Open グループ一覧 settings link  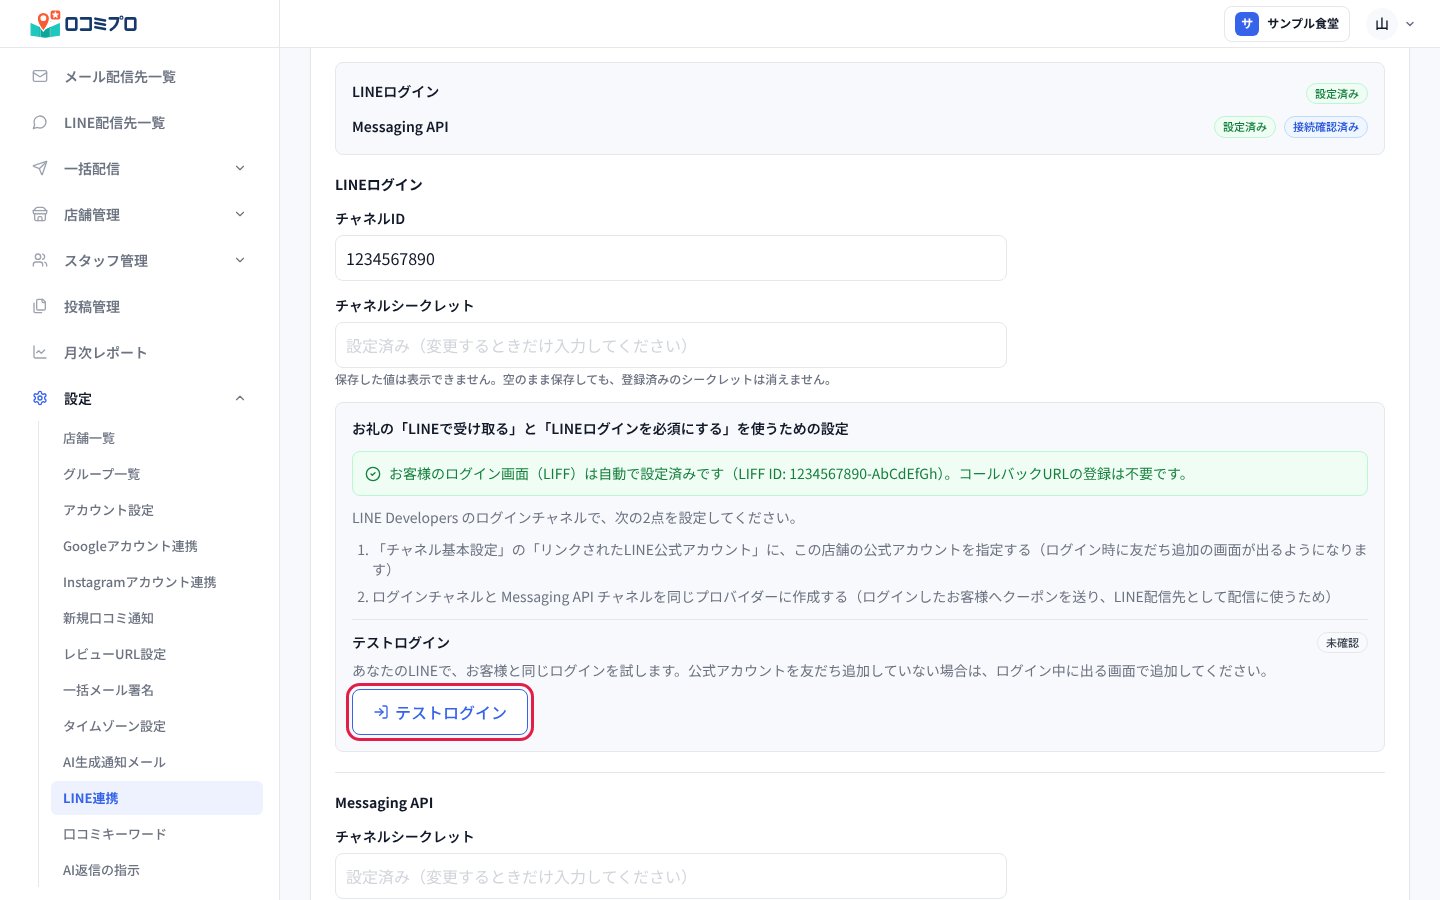coord(102,474)
